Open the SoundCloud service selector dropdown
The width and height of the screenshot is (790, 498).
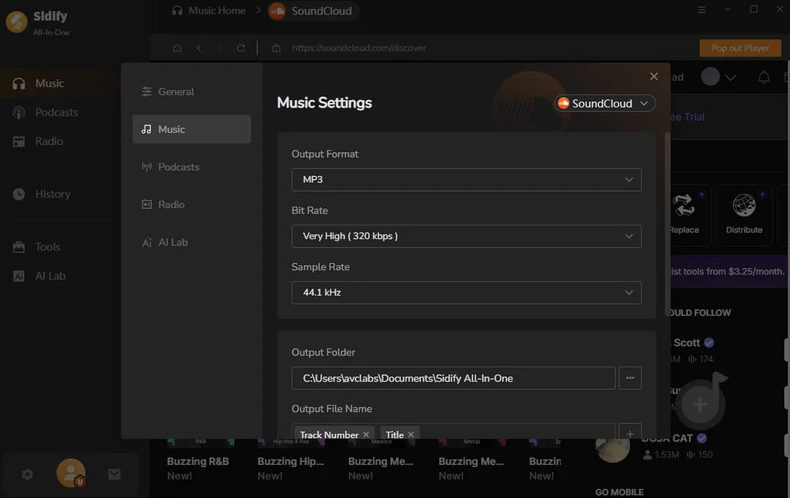pos(605,103)
